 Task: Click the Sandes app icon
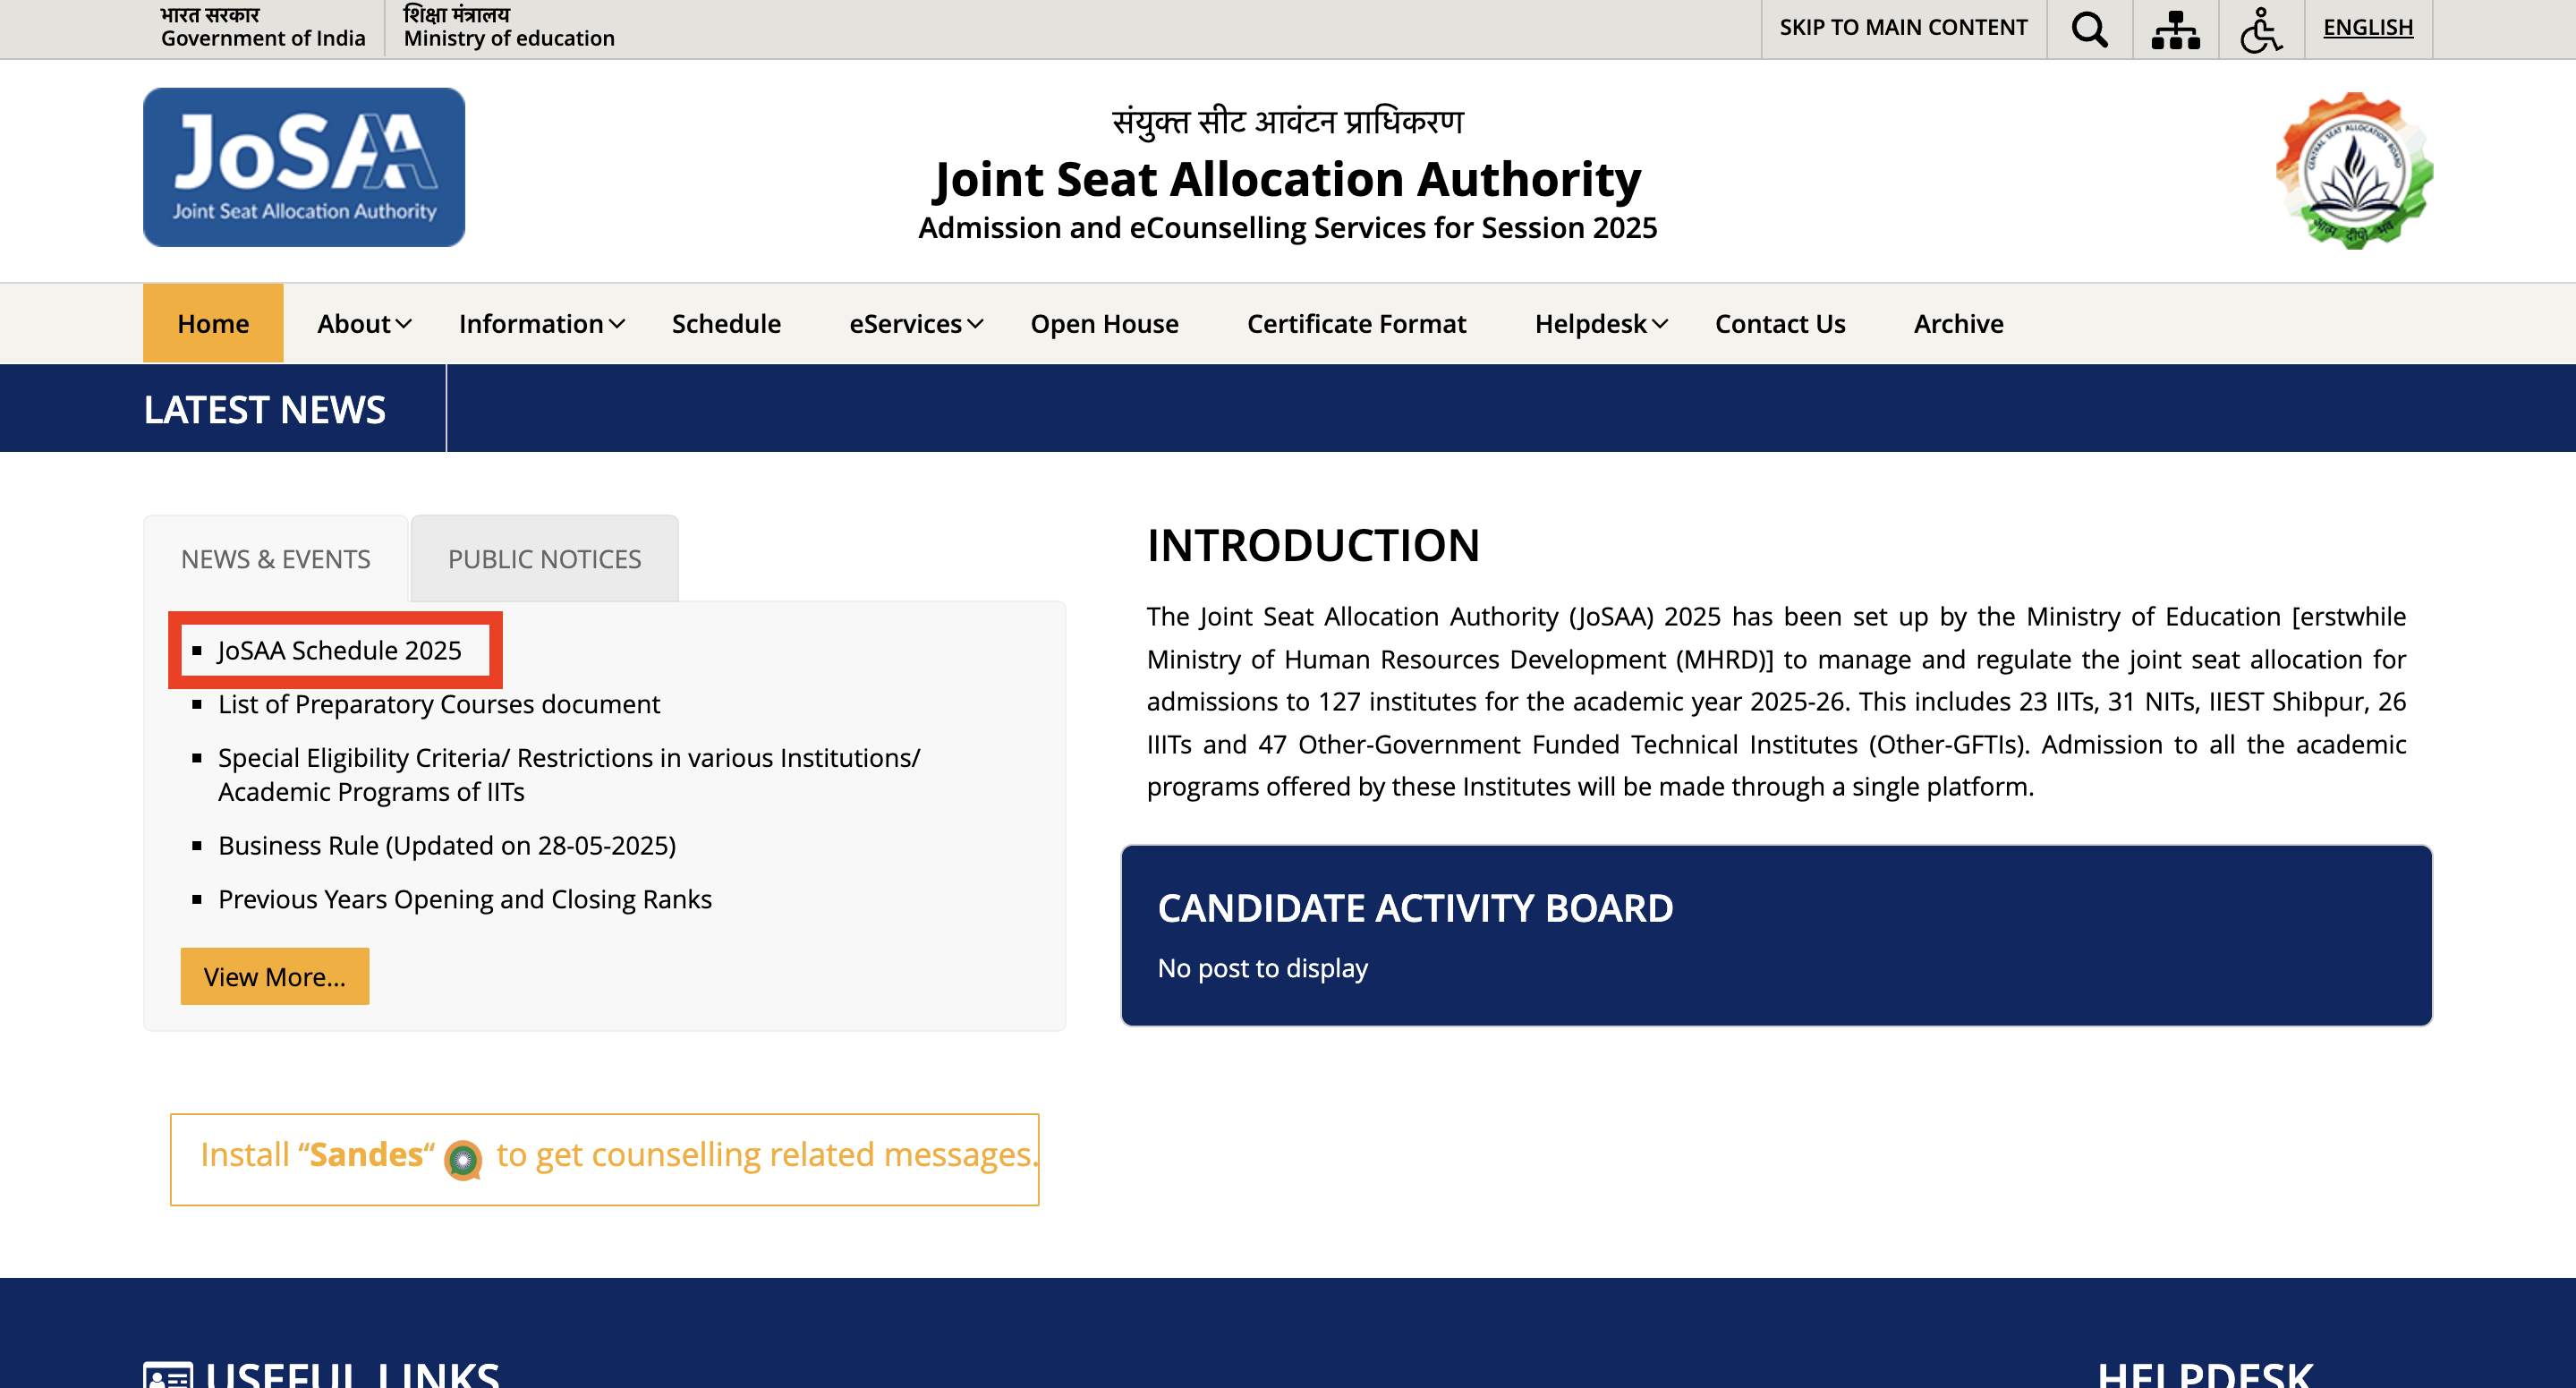pyautogui.click(x=463, y=1159)
